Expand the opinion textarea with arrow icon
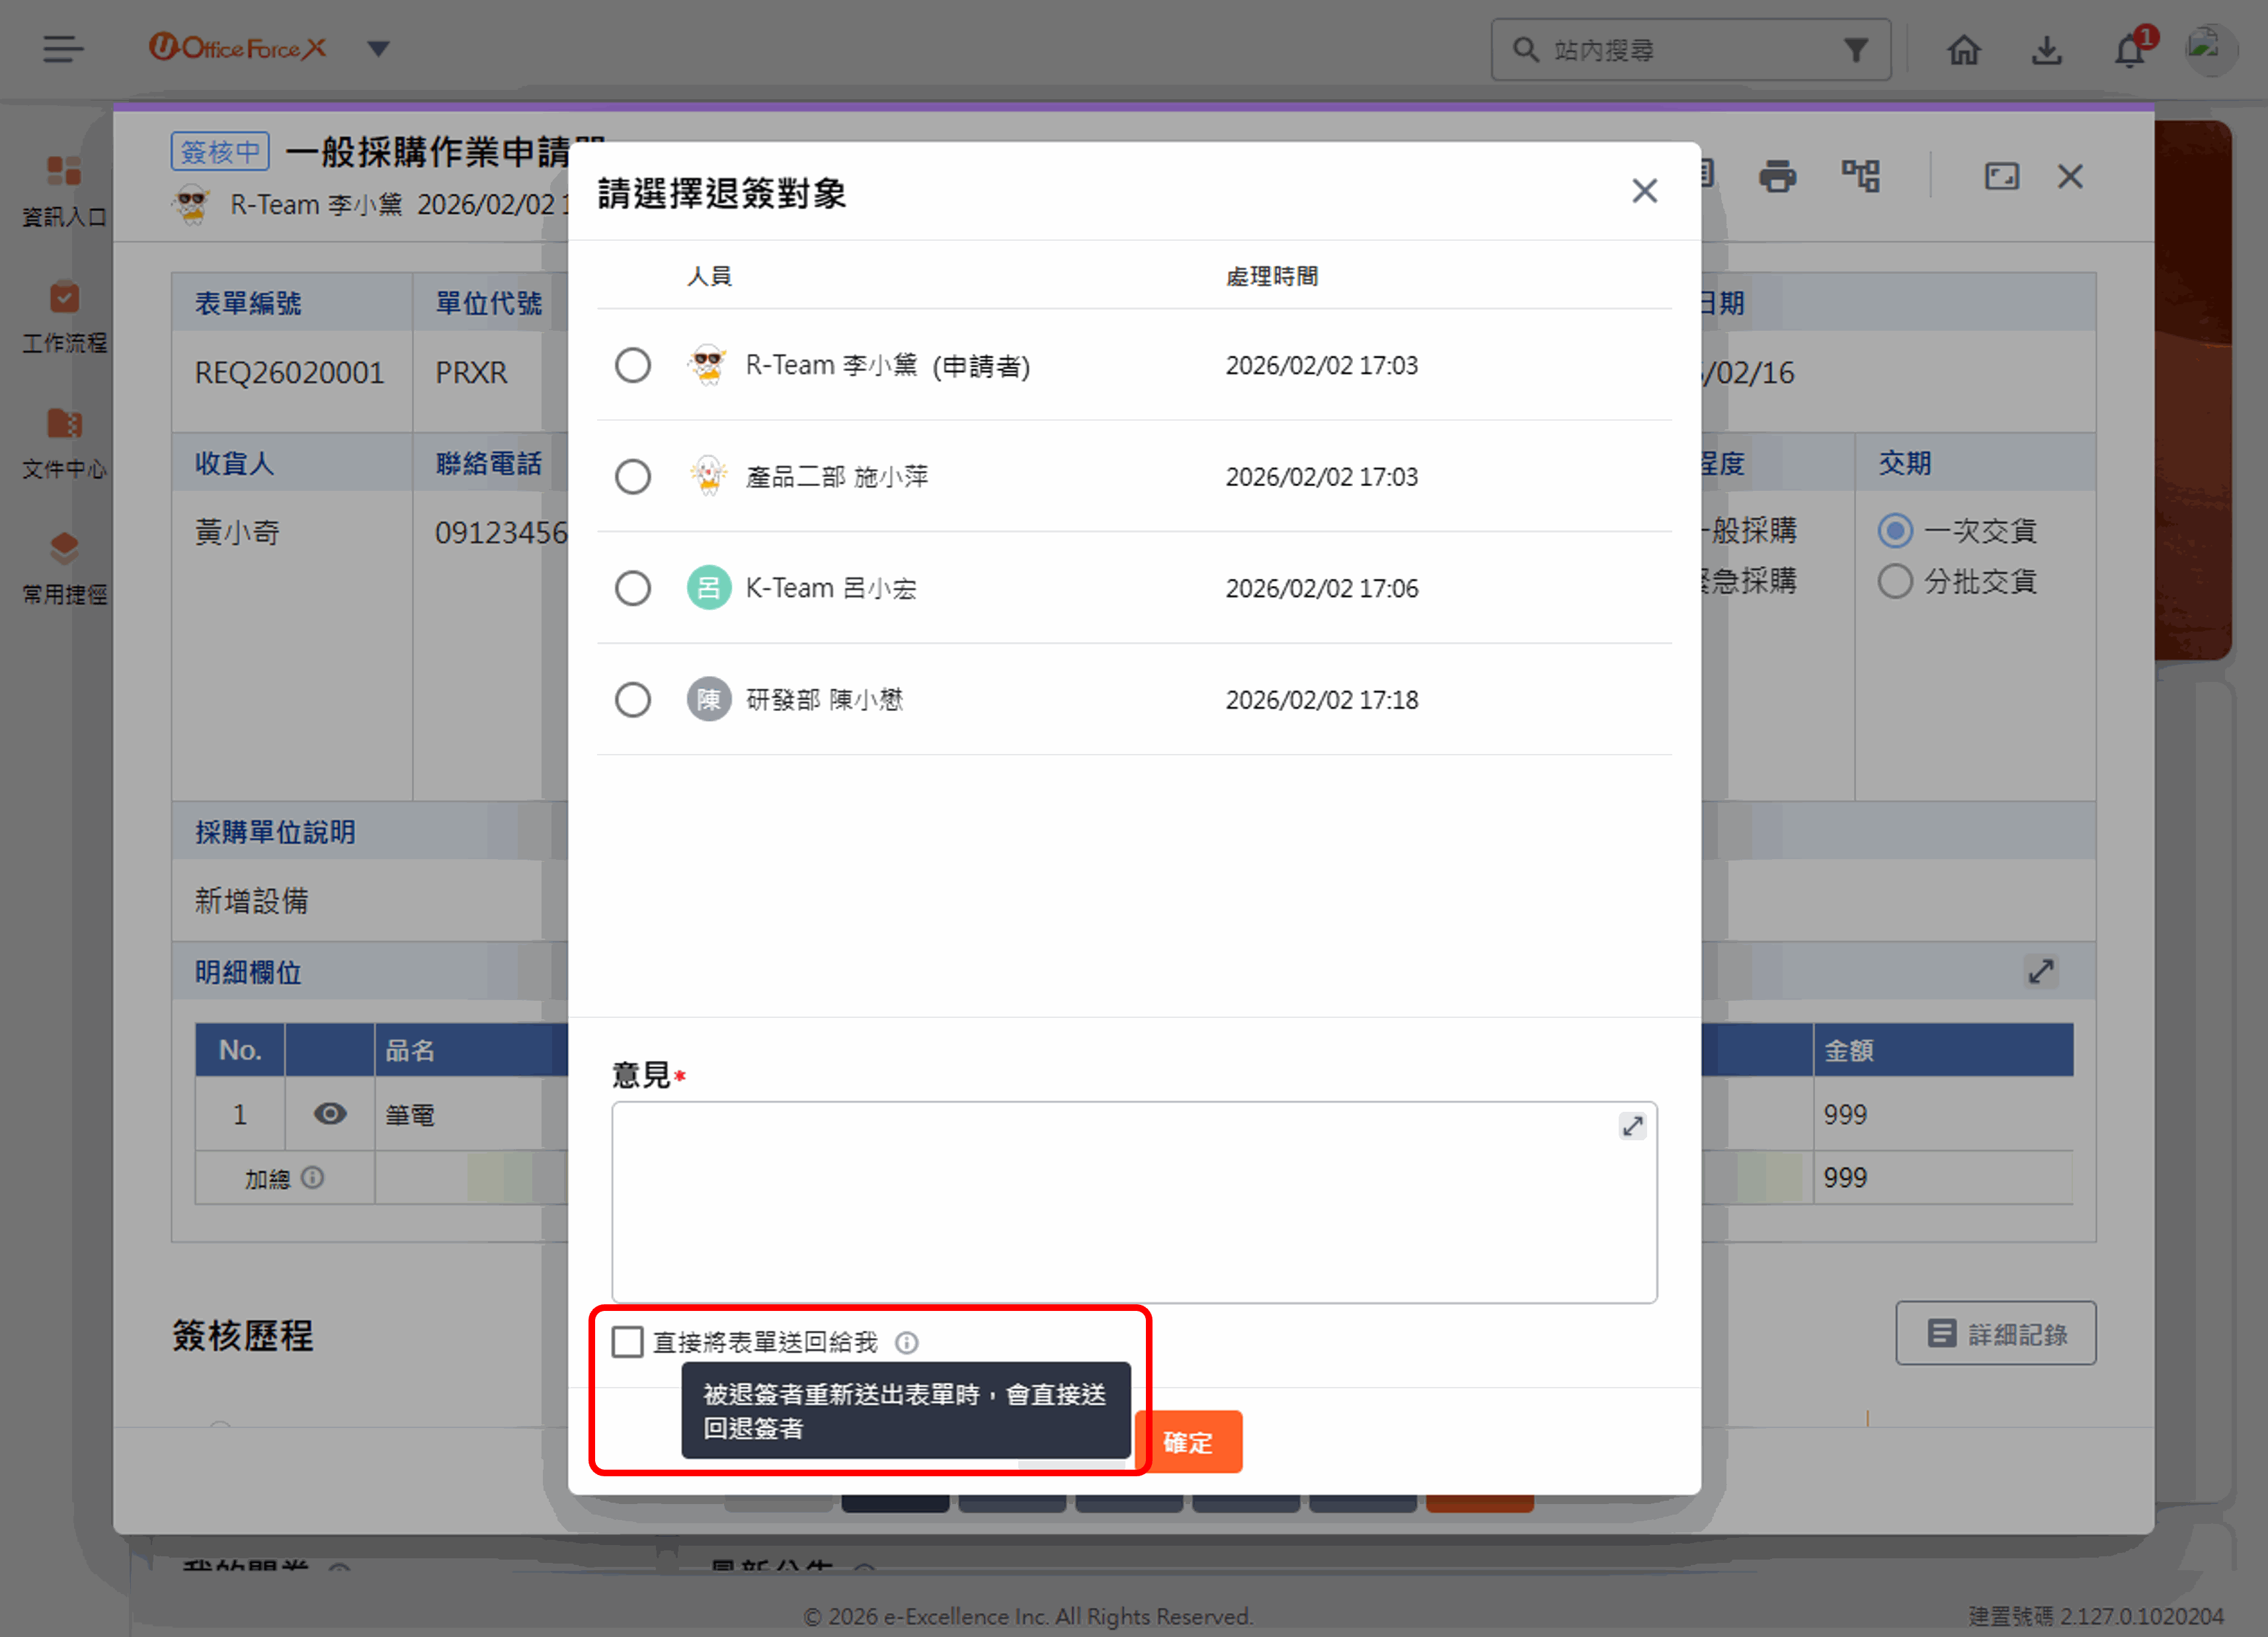 click(1632, 1126)
